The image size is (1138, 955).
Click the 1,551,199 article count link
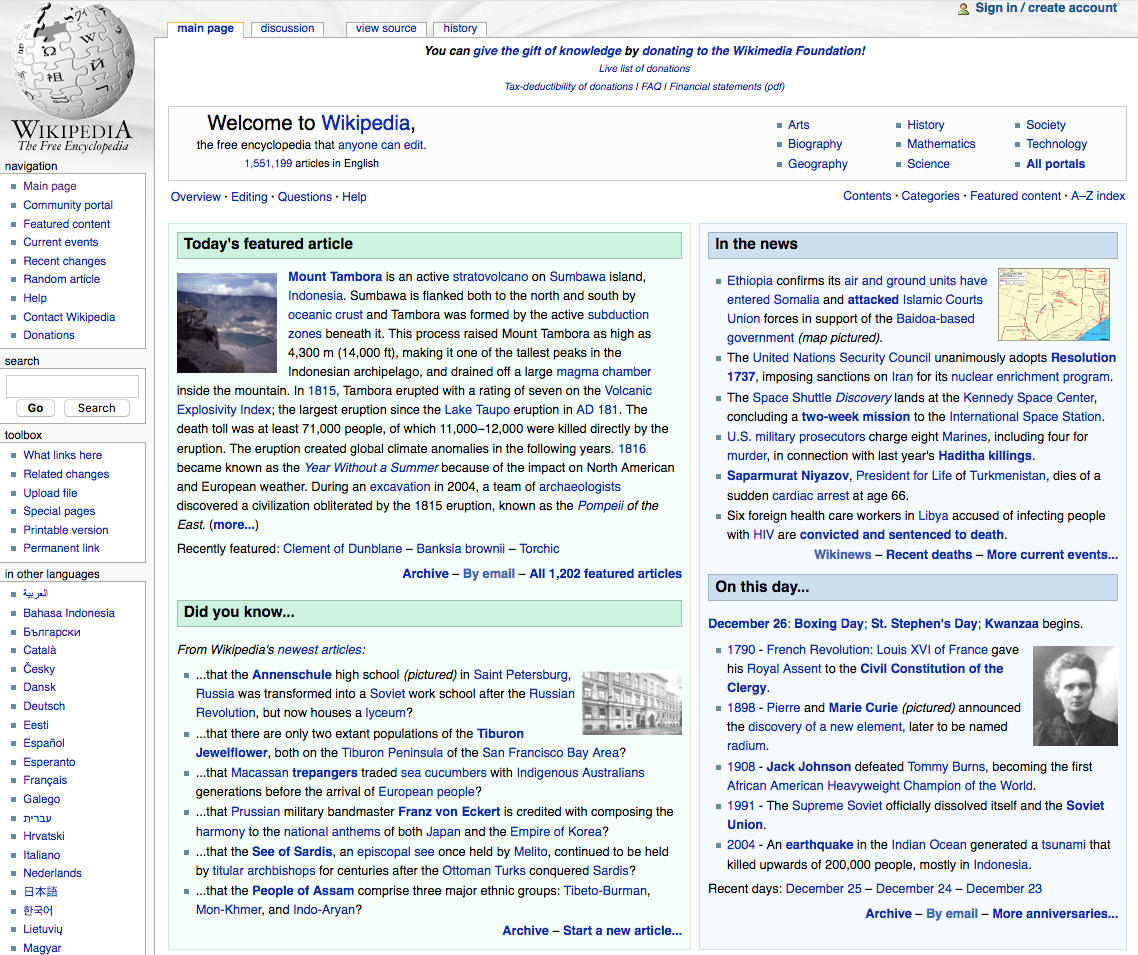point(268,163)
